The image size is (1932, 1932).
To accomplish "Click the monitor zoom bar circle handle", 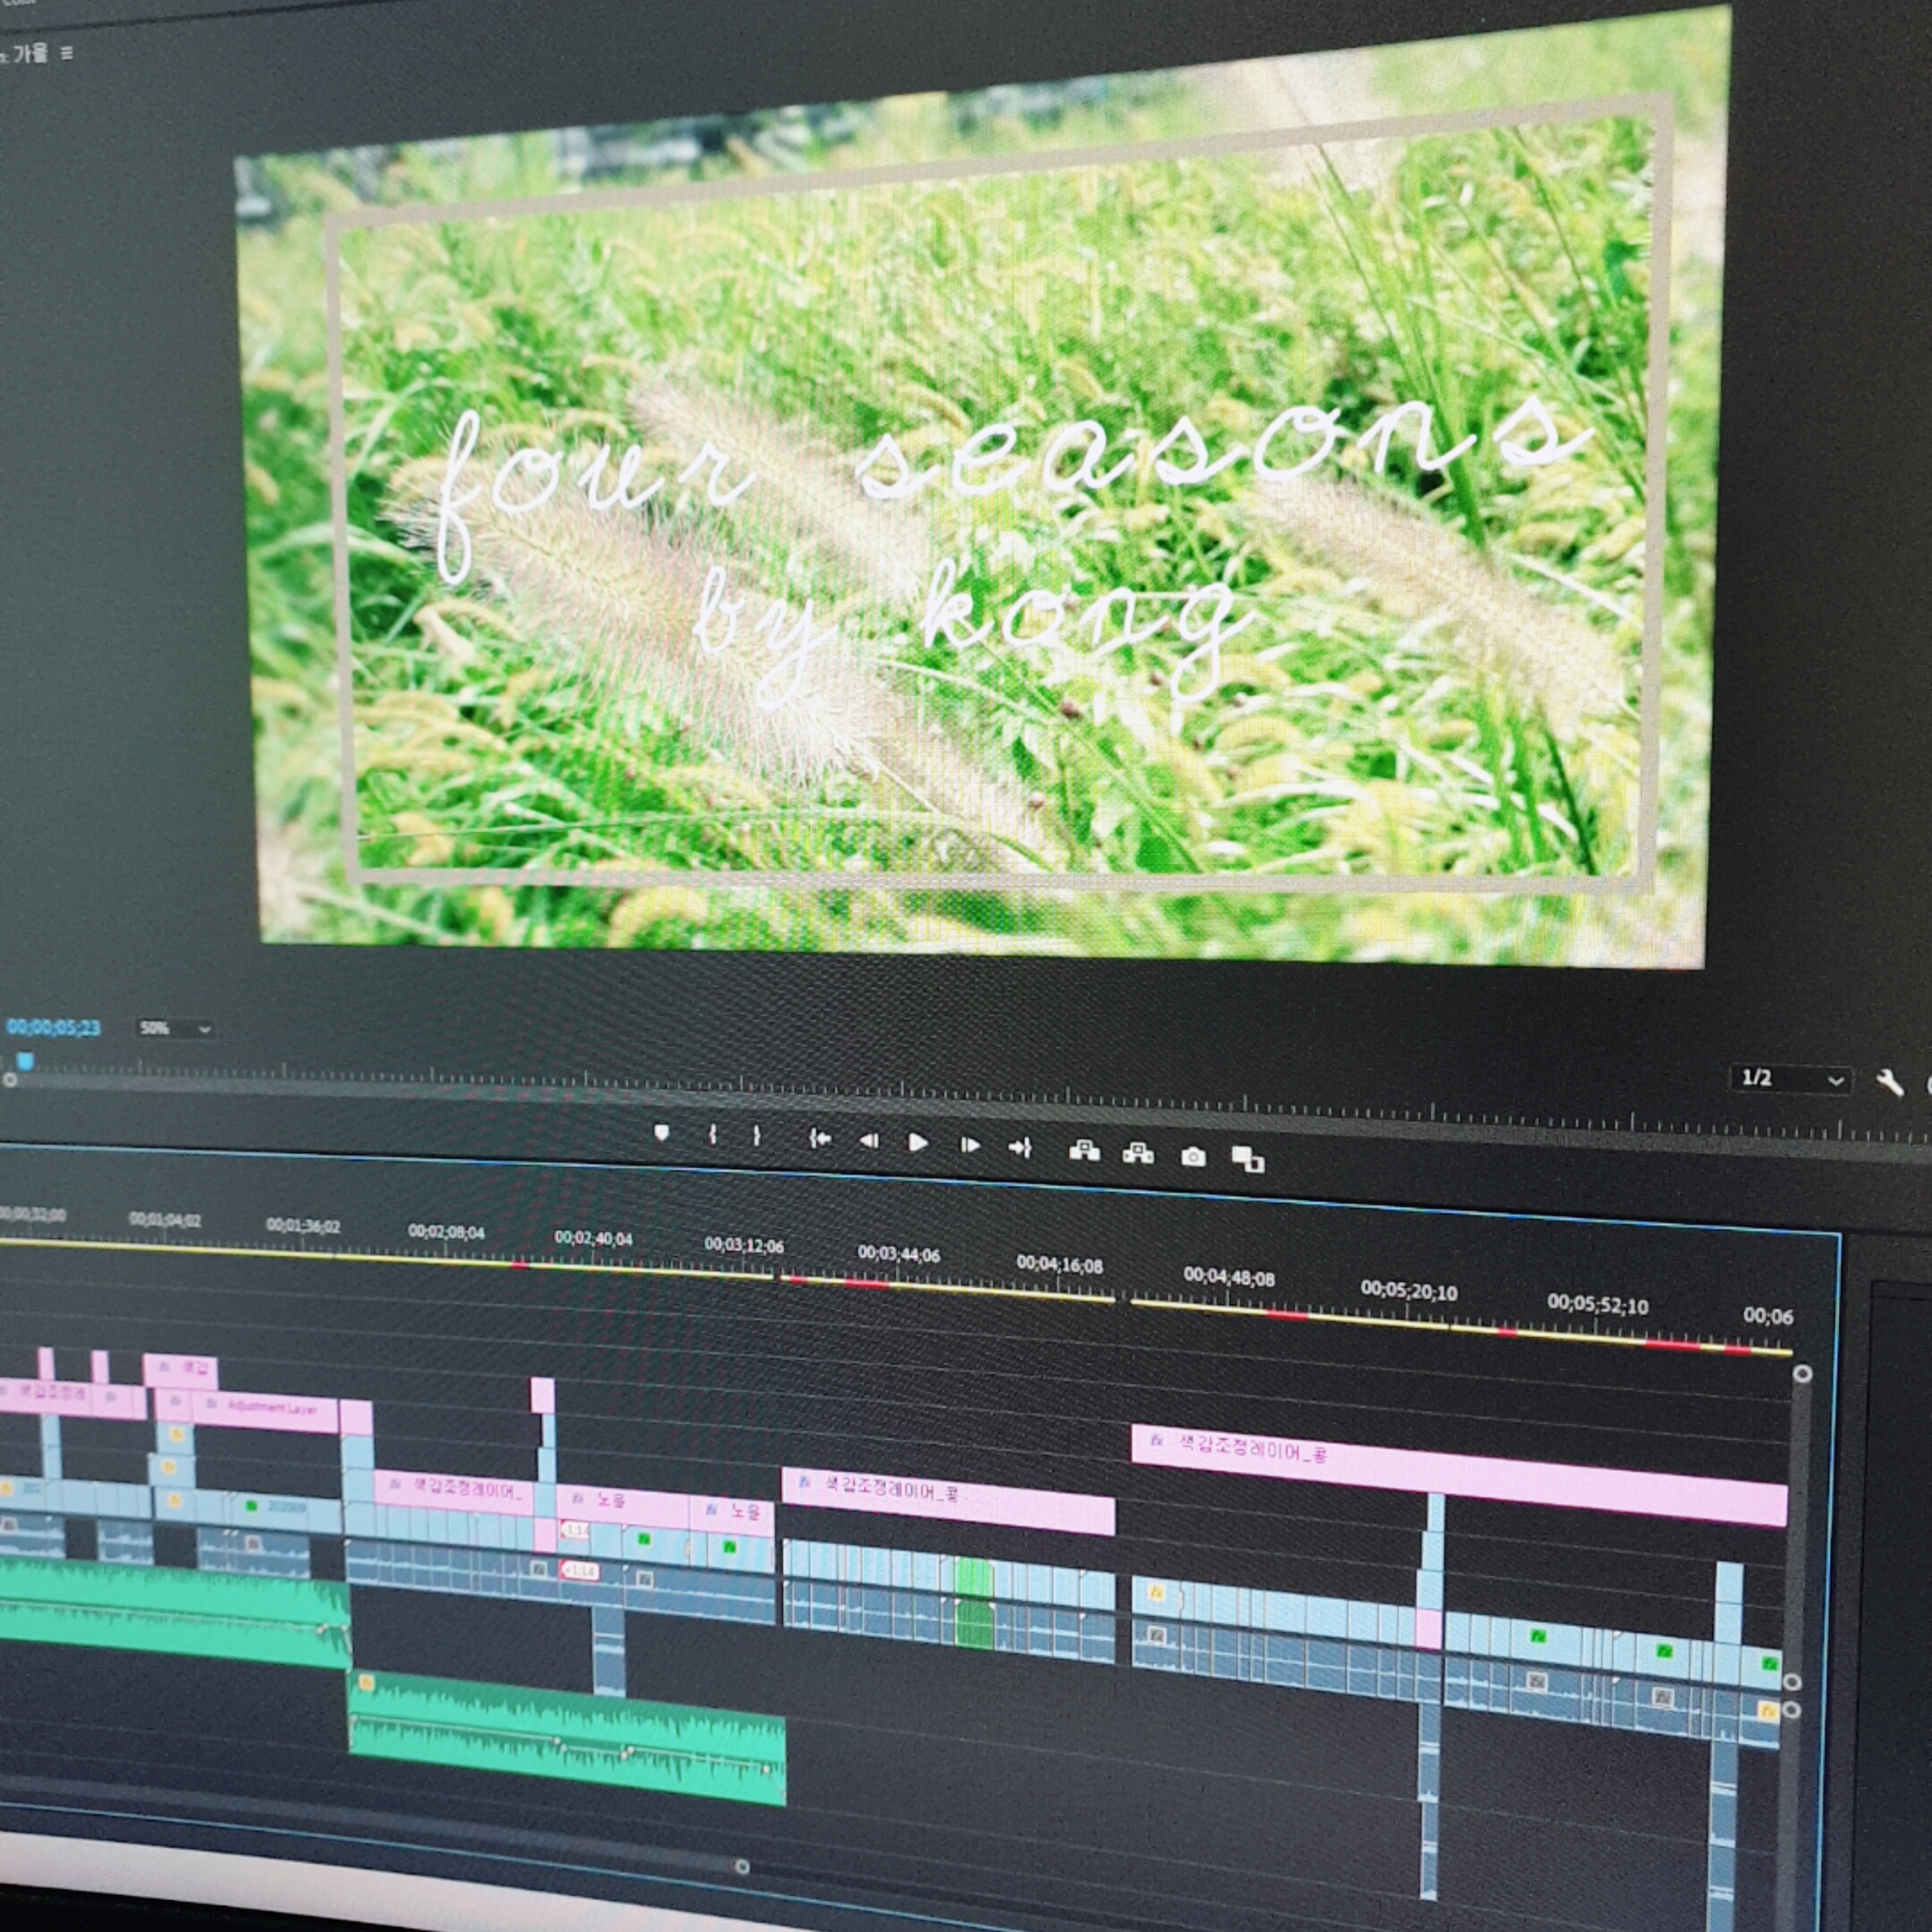I will (x=10, y=1080).
